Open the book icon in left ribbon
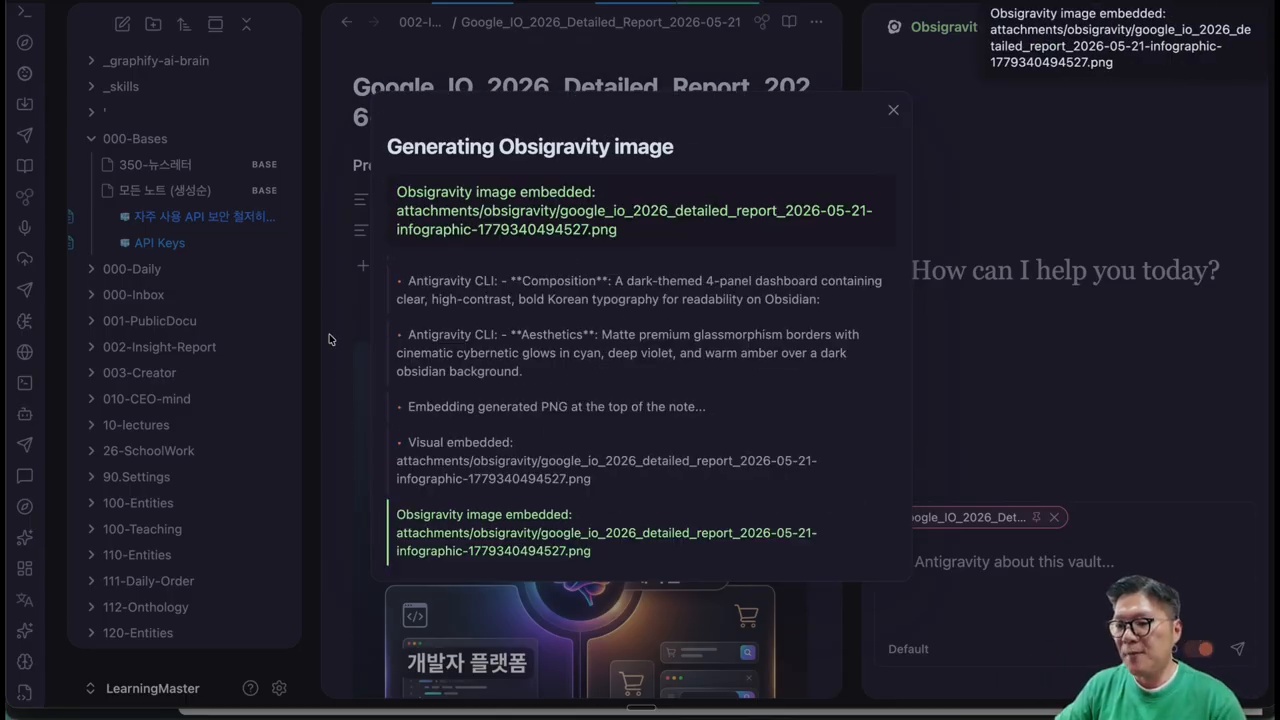1280x720 pixels. tap(25, 166)
